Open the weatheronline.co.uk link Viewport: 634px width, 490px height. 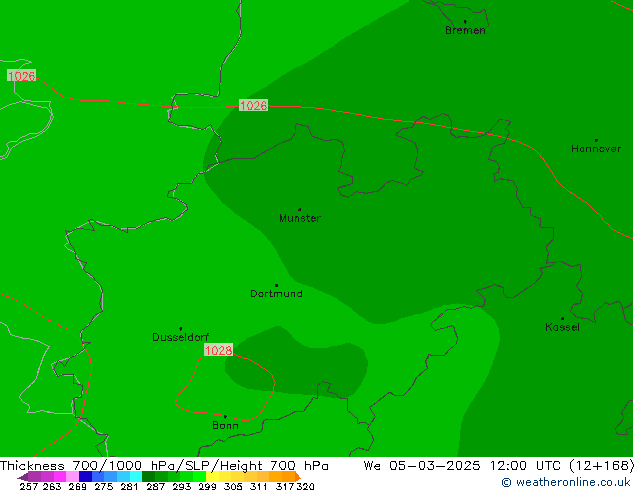click(x=566, y=482)
